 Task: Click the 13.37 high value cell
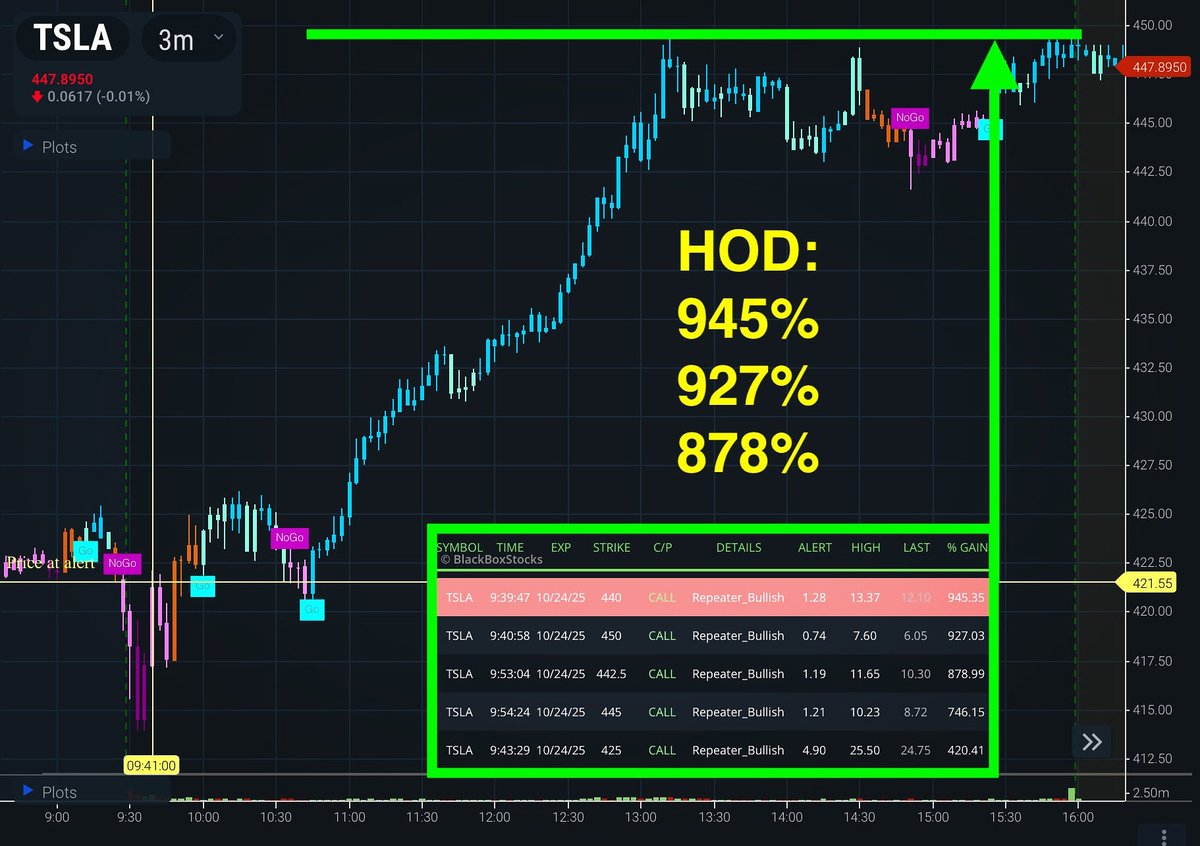(x=865, y=597)
